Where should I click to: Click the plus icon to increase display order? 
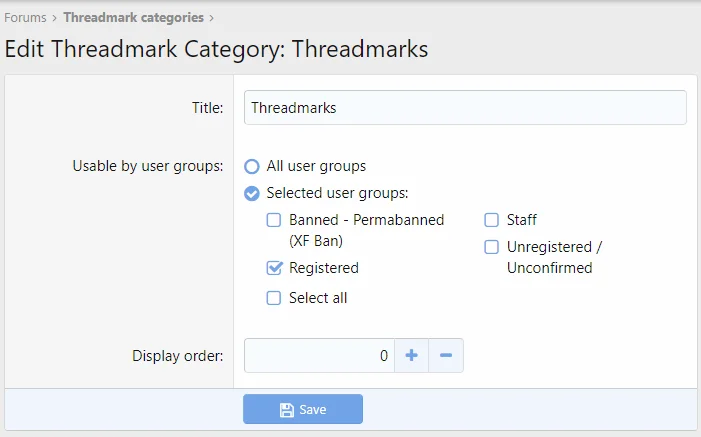[411, 355]
